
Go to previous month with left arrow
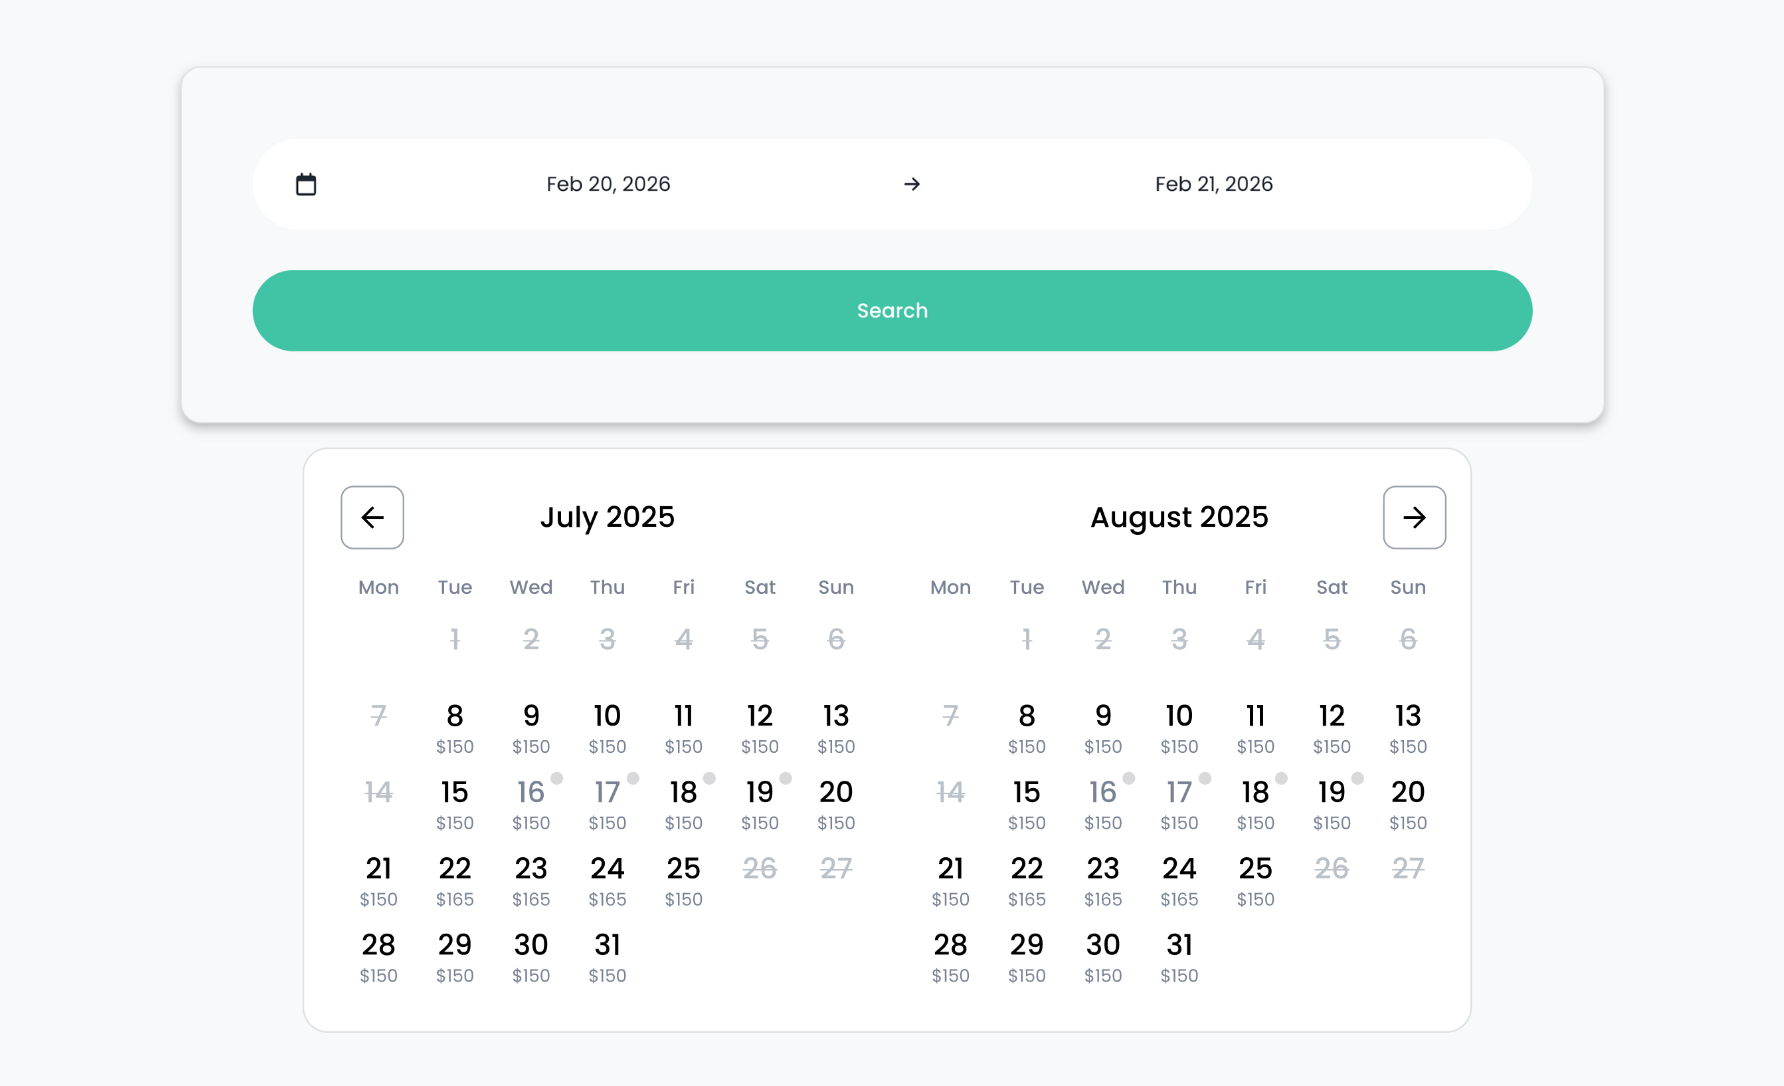pyautogui.click(x=372, y=517)
